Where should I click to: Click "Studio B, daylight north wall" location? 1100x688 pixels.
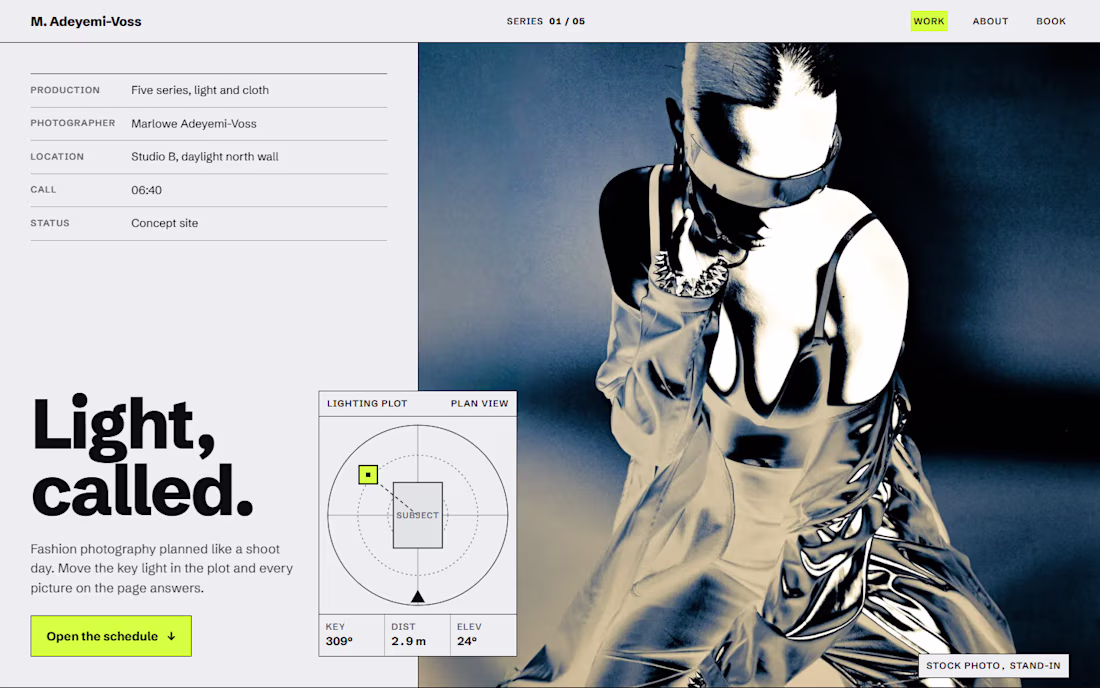click(x=205, y=156)
